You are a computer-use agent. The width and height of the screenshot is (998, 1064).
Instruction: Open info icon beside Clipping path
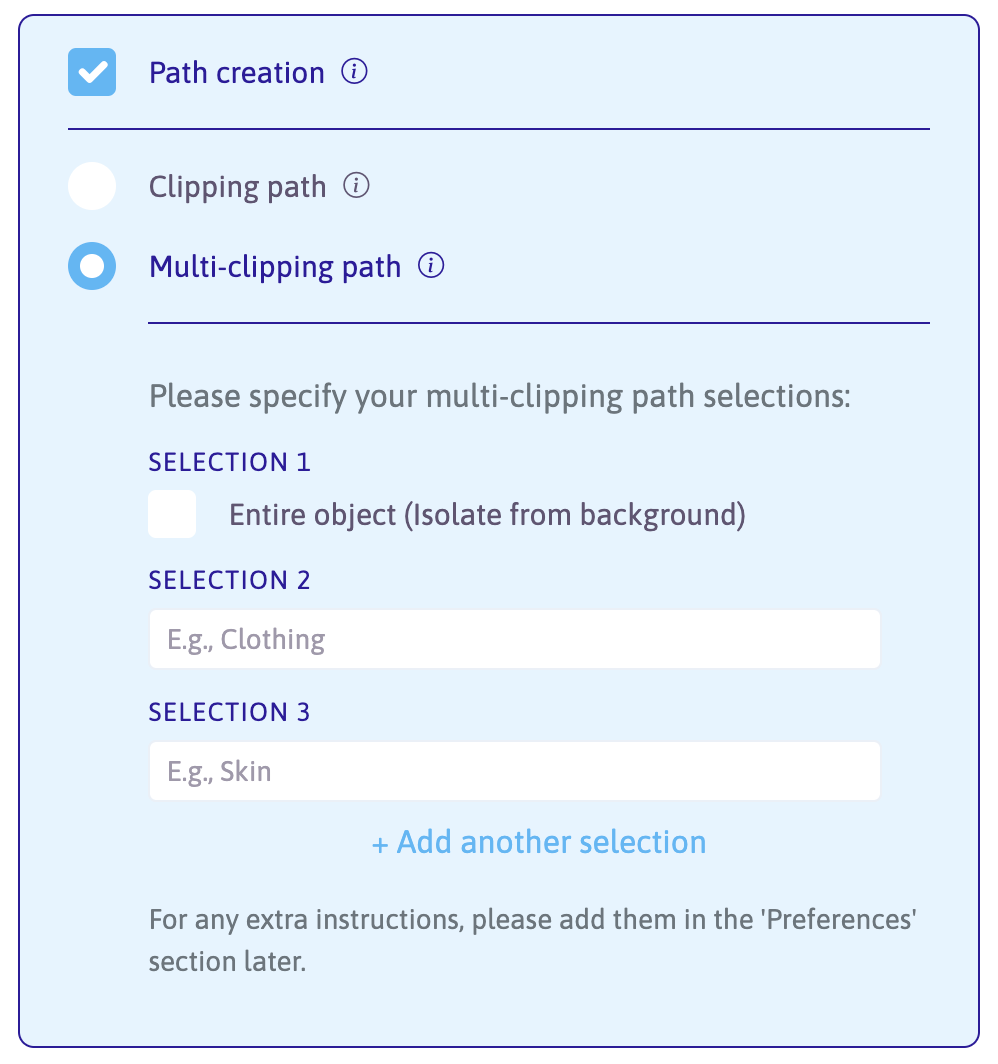click(x=356, y=186)
